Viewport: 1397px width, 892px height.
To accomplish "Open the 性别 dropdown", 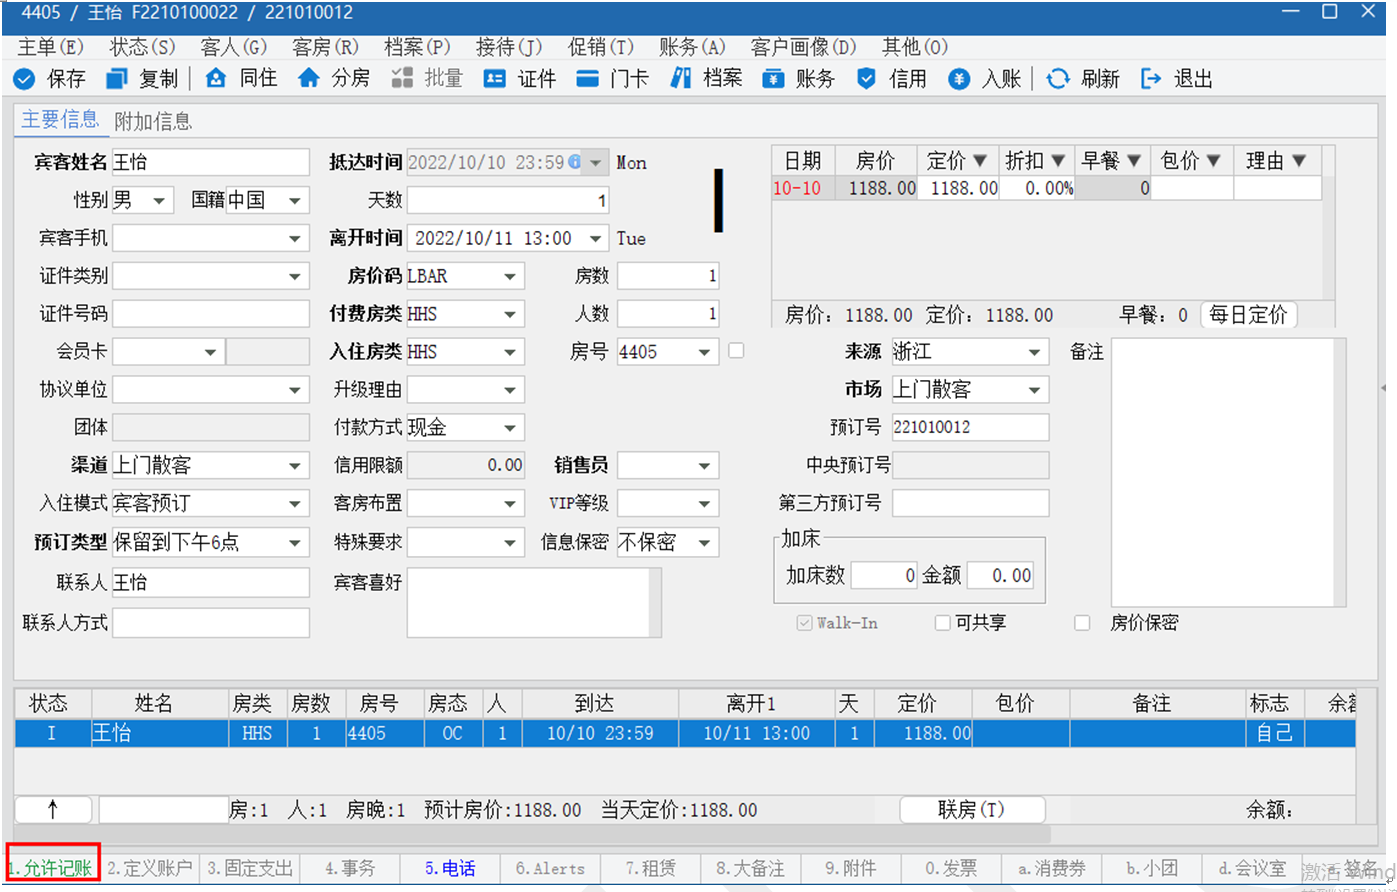I will point(160,200).
